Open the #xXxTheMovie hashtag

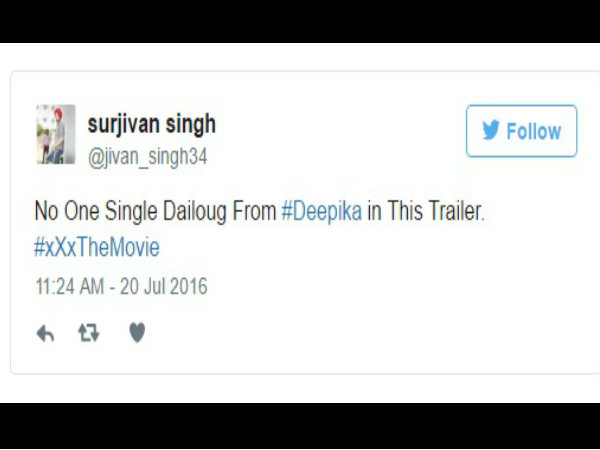coord(97,247)
